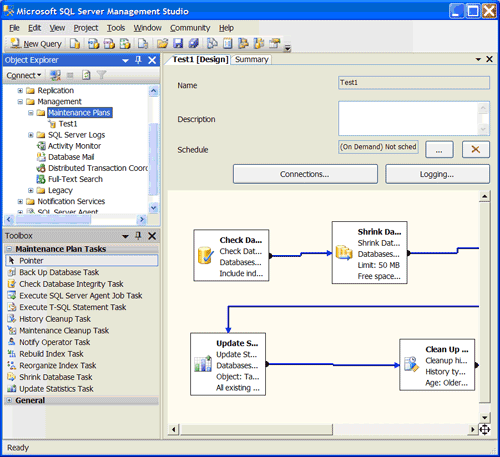
Task: Open the Connect dropdown in Object Explorer
Action: 23,75
